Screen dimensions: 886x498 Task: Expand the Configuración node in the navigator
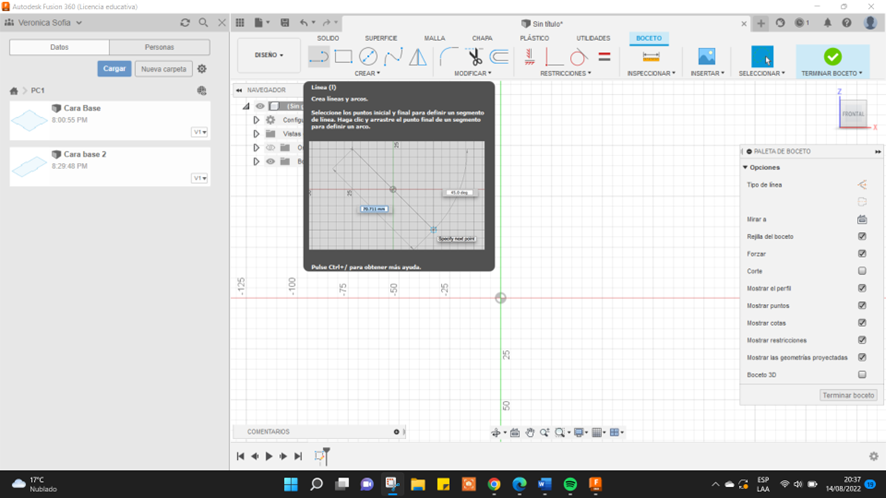(256, 120)
